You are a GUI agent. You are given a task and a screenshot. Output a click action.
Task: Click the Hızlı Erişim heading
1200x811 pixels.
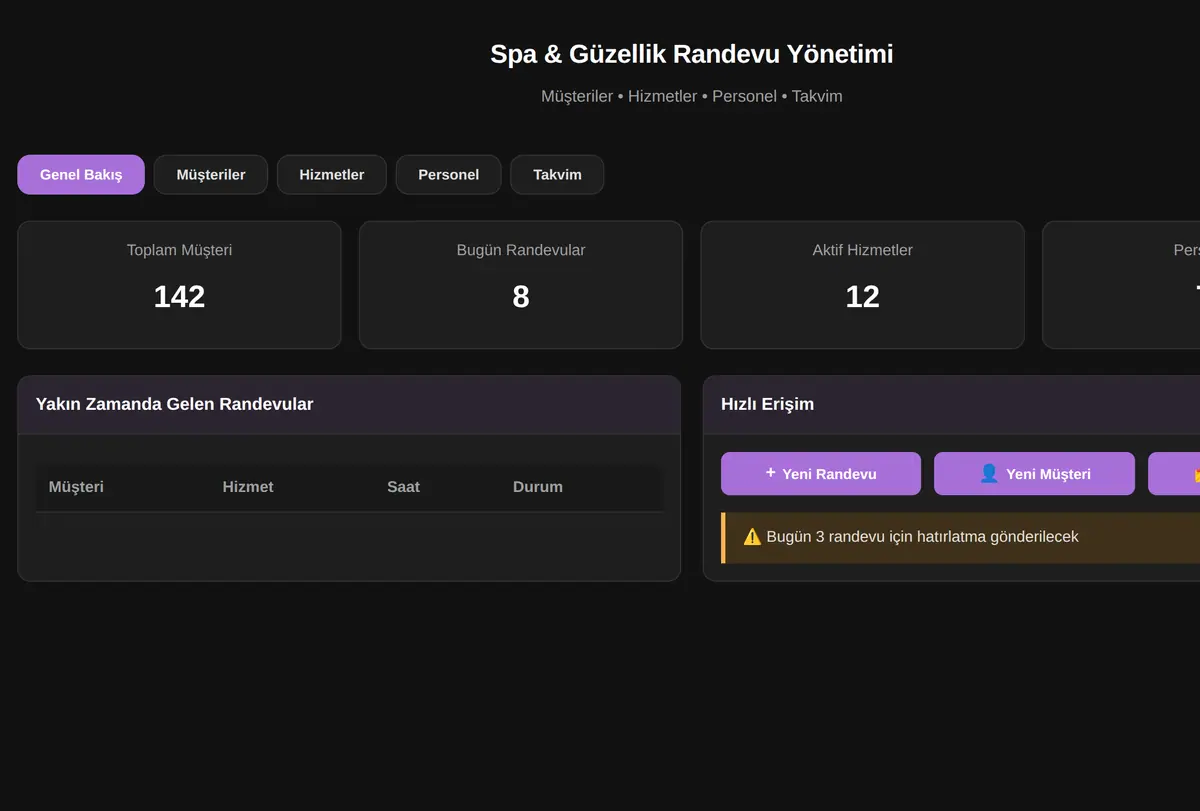[x=767, y=404]
